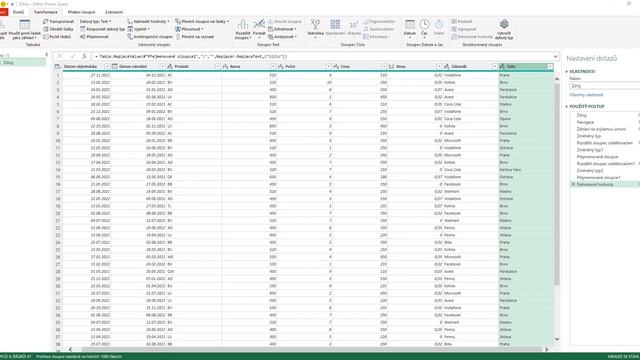Image resolution: width=640 pixels, height=360 pixels.
Task: Switch to the Zobrazení tab
Action: tap(114, 12)
